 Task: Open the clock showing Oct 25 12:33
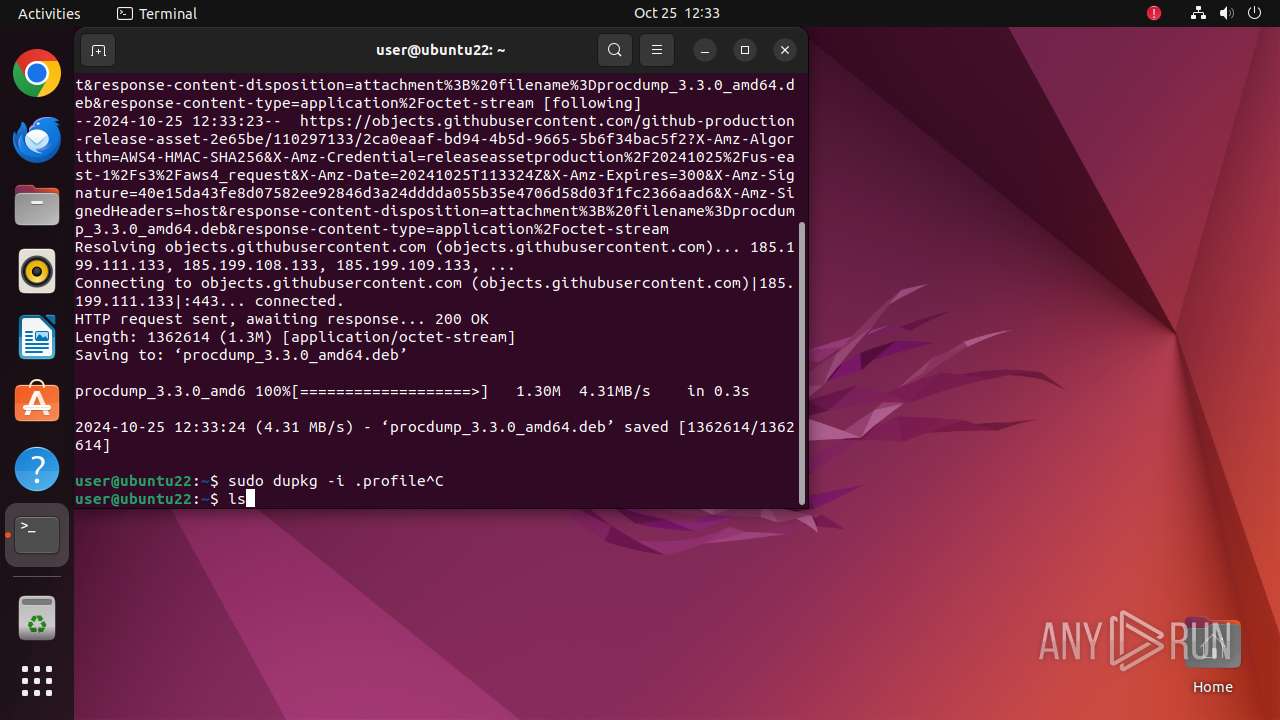pos(677,13)
